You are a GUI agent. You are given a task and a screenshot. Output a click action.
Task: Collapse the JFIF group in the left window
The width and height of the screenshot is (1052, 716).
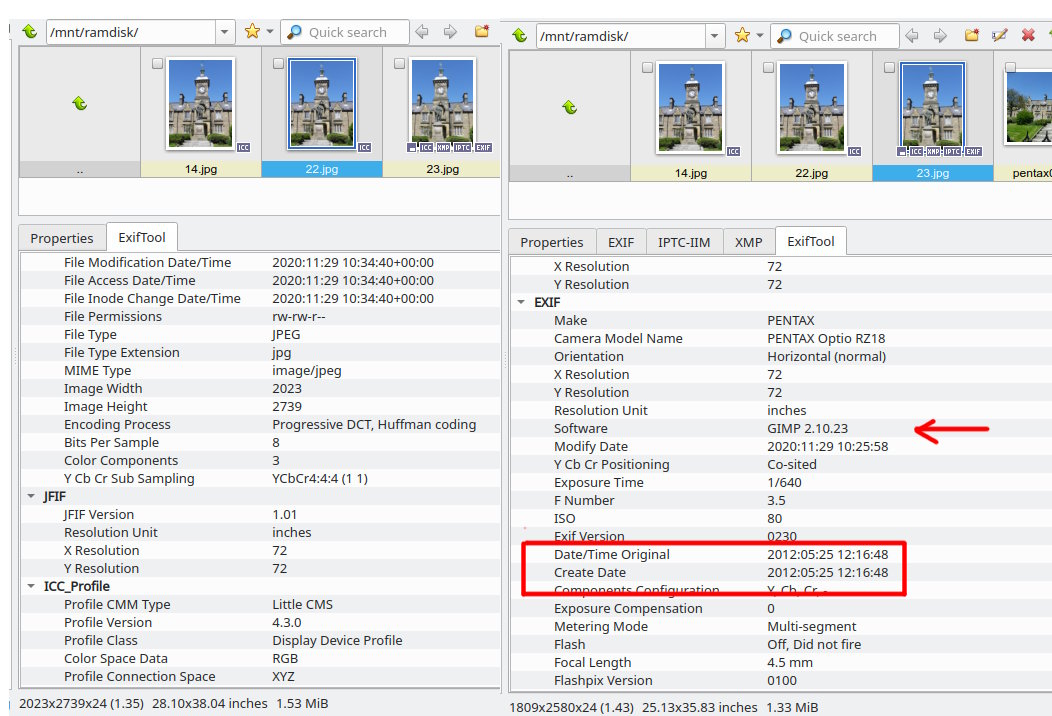point(31,497)
